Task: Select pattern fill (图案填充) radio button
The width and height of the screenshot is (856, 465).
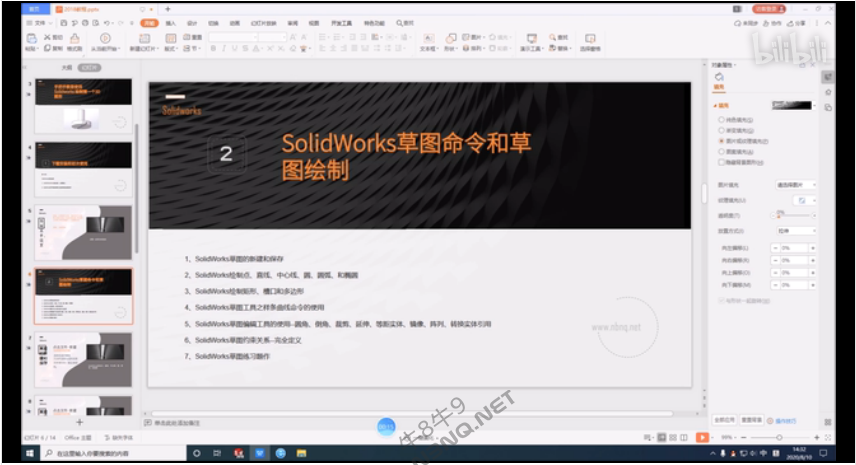Action: (721, 152)
